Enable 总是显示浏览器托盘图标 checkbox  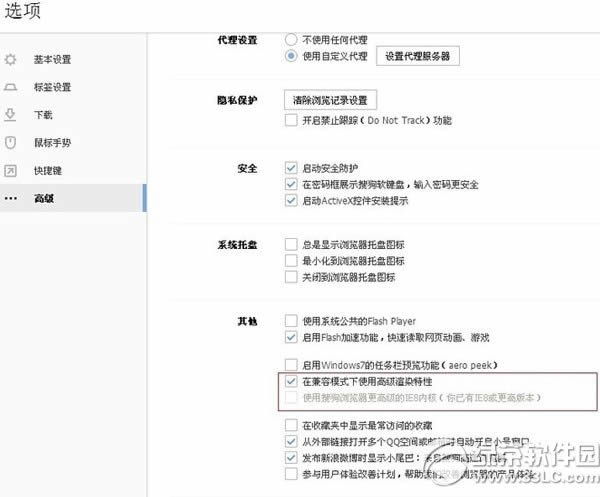click(291, 244)
